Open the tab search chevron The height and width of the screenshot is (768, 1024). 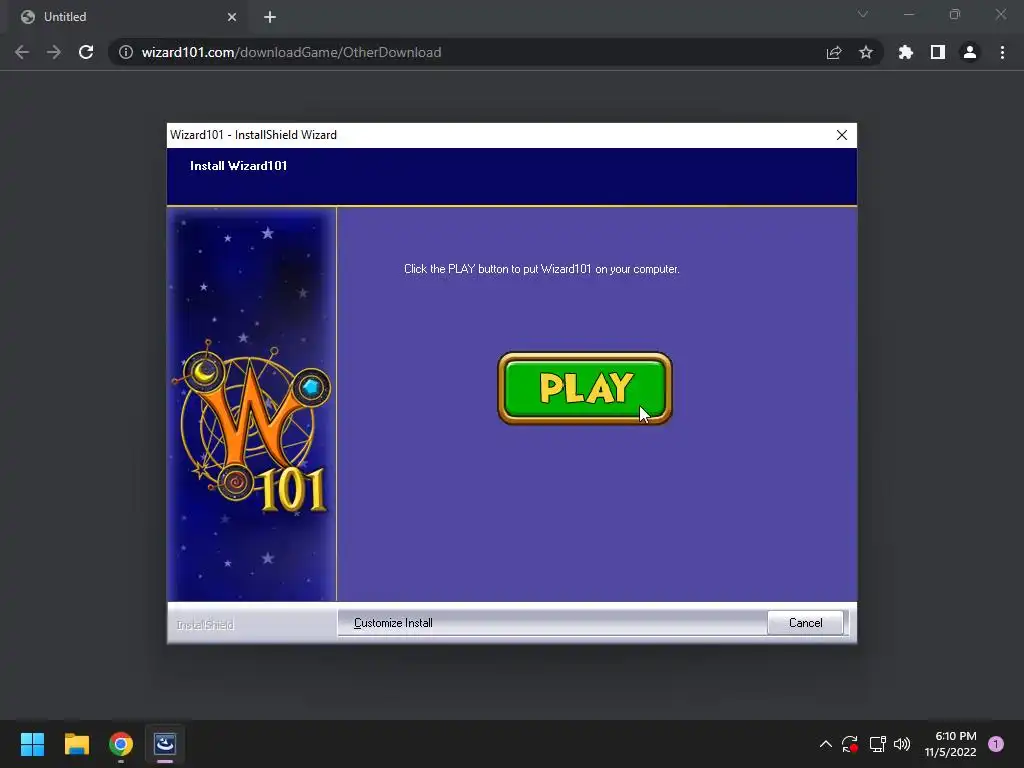863,14
